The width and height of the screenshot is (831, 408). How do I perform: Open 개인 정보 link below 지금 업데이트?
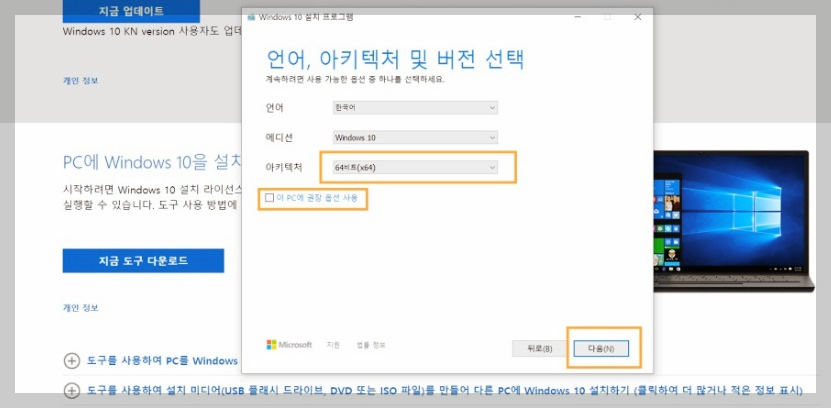click(x=81, y=81)
